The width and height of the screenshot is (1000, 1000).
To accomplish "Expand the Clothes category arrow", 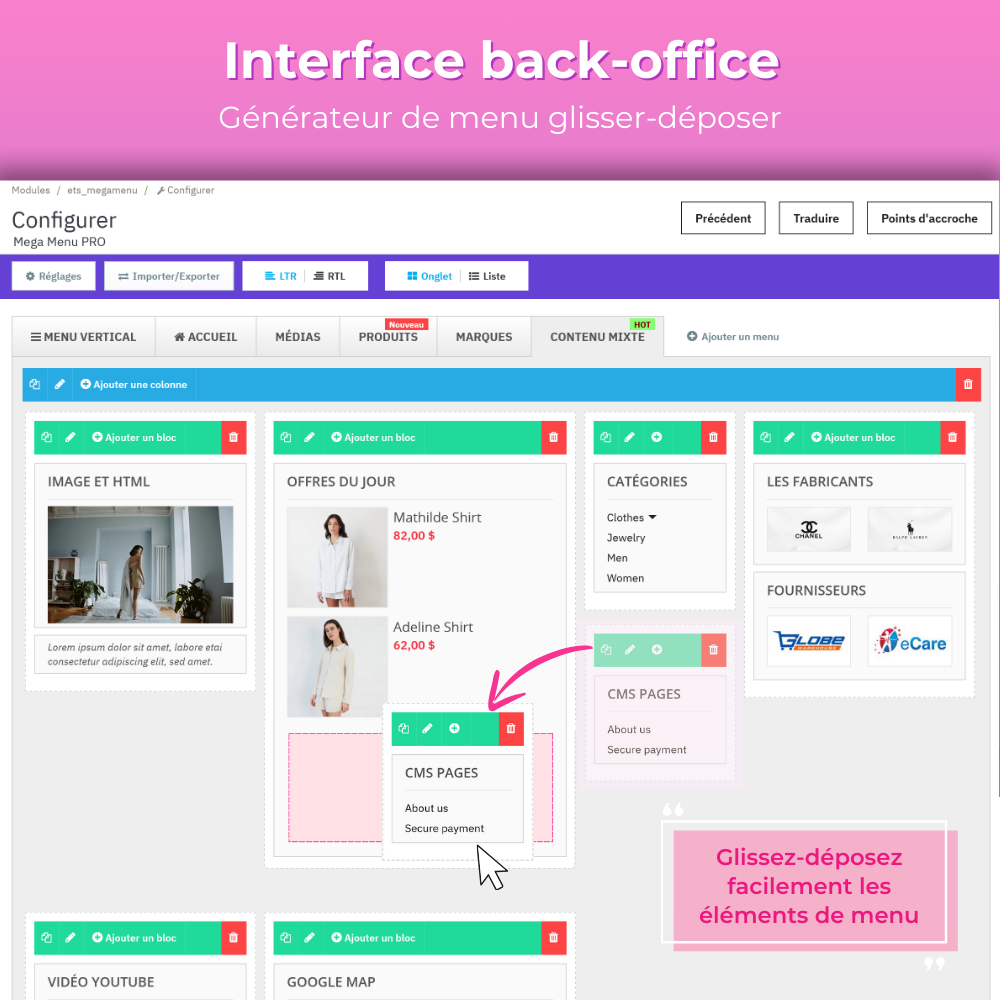I will [653, 517].
